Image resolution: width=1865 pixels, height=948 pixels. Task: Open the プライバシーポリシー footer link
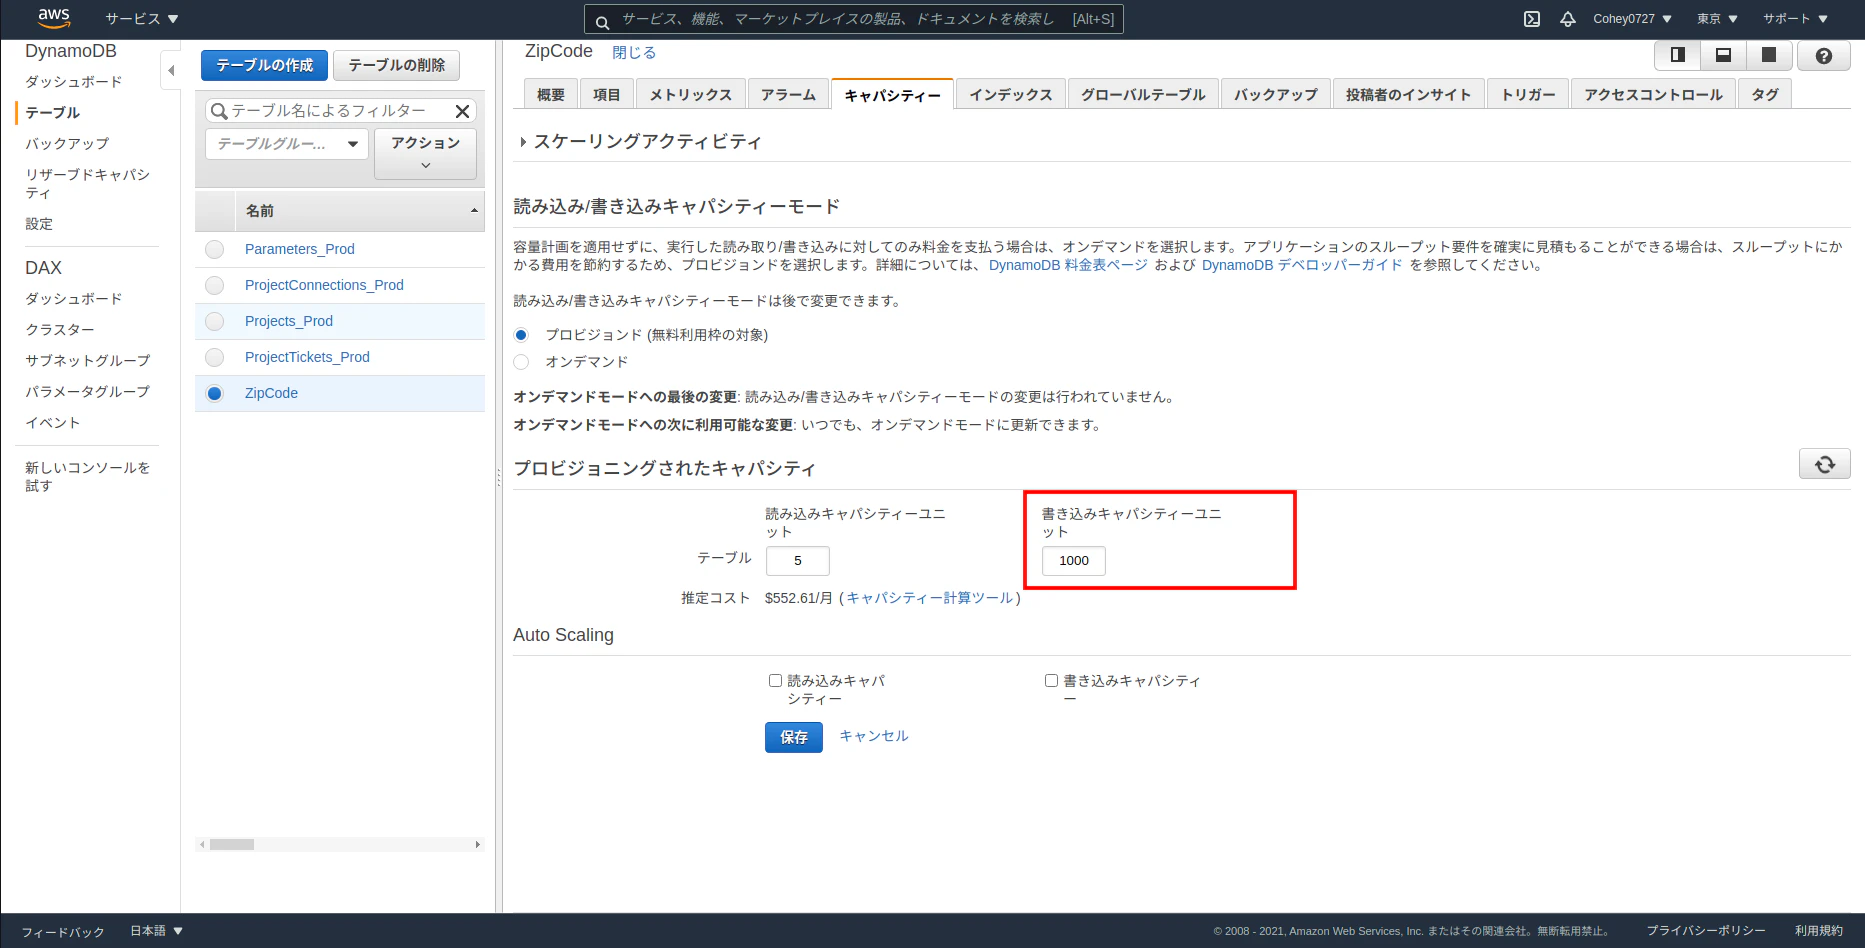click(1706, 931)
